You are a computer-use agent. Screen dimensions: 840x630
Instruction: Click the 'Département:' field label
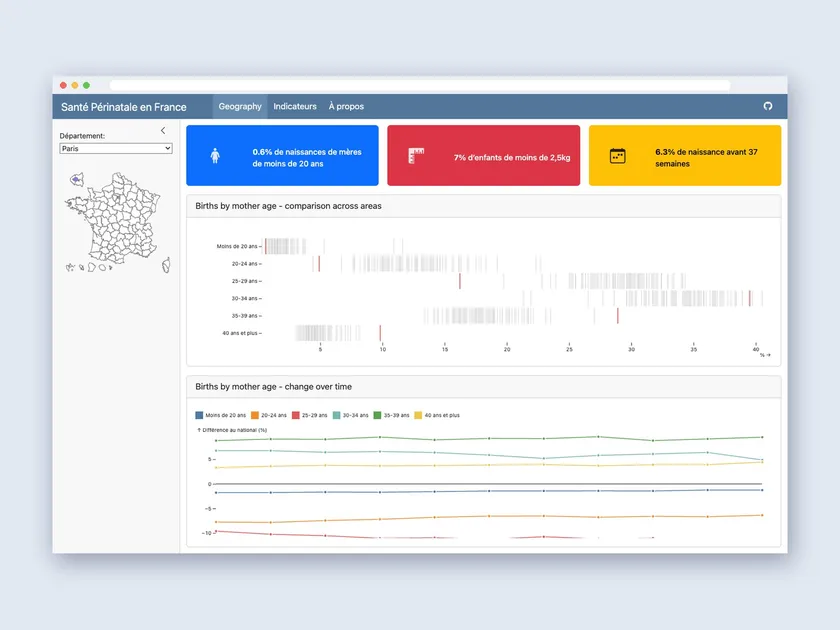tap(82, 136)
